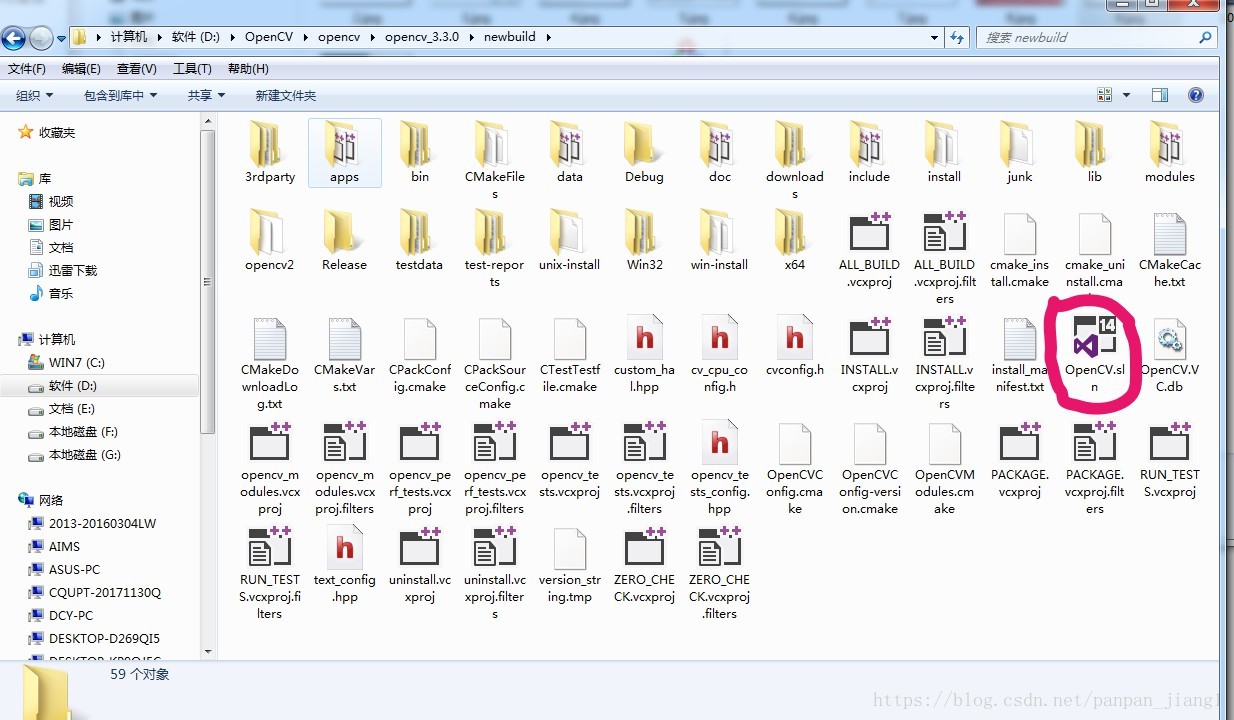
Task: Click the OpenCV breadcrumb segment
Action: tap(269, 37)
